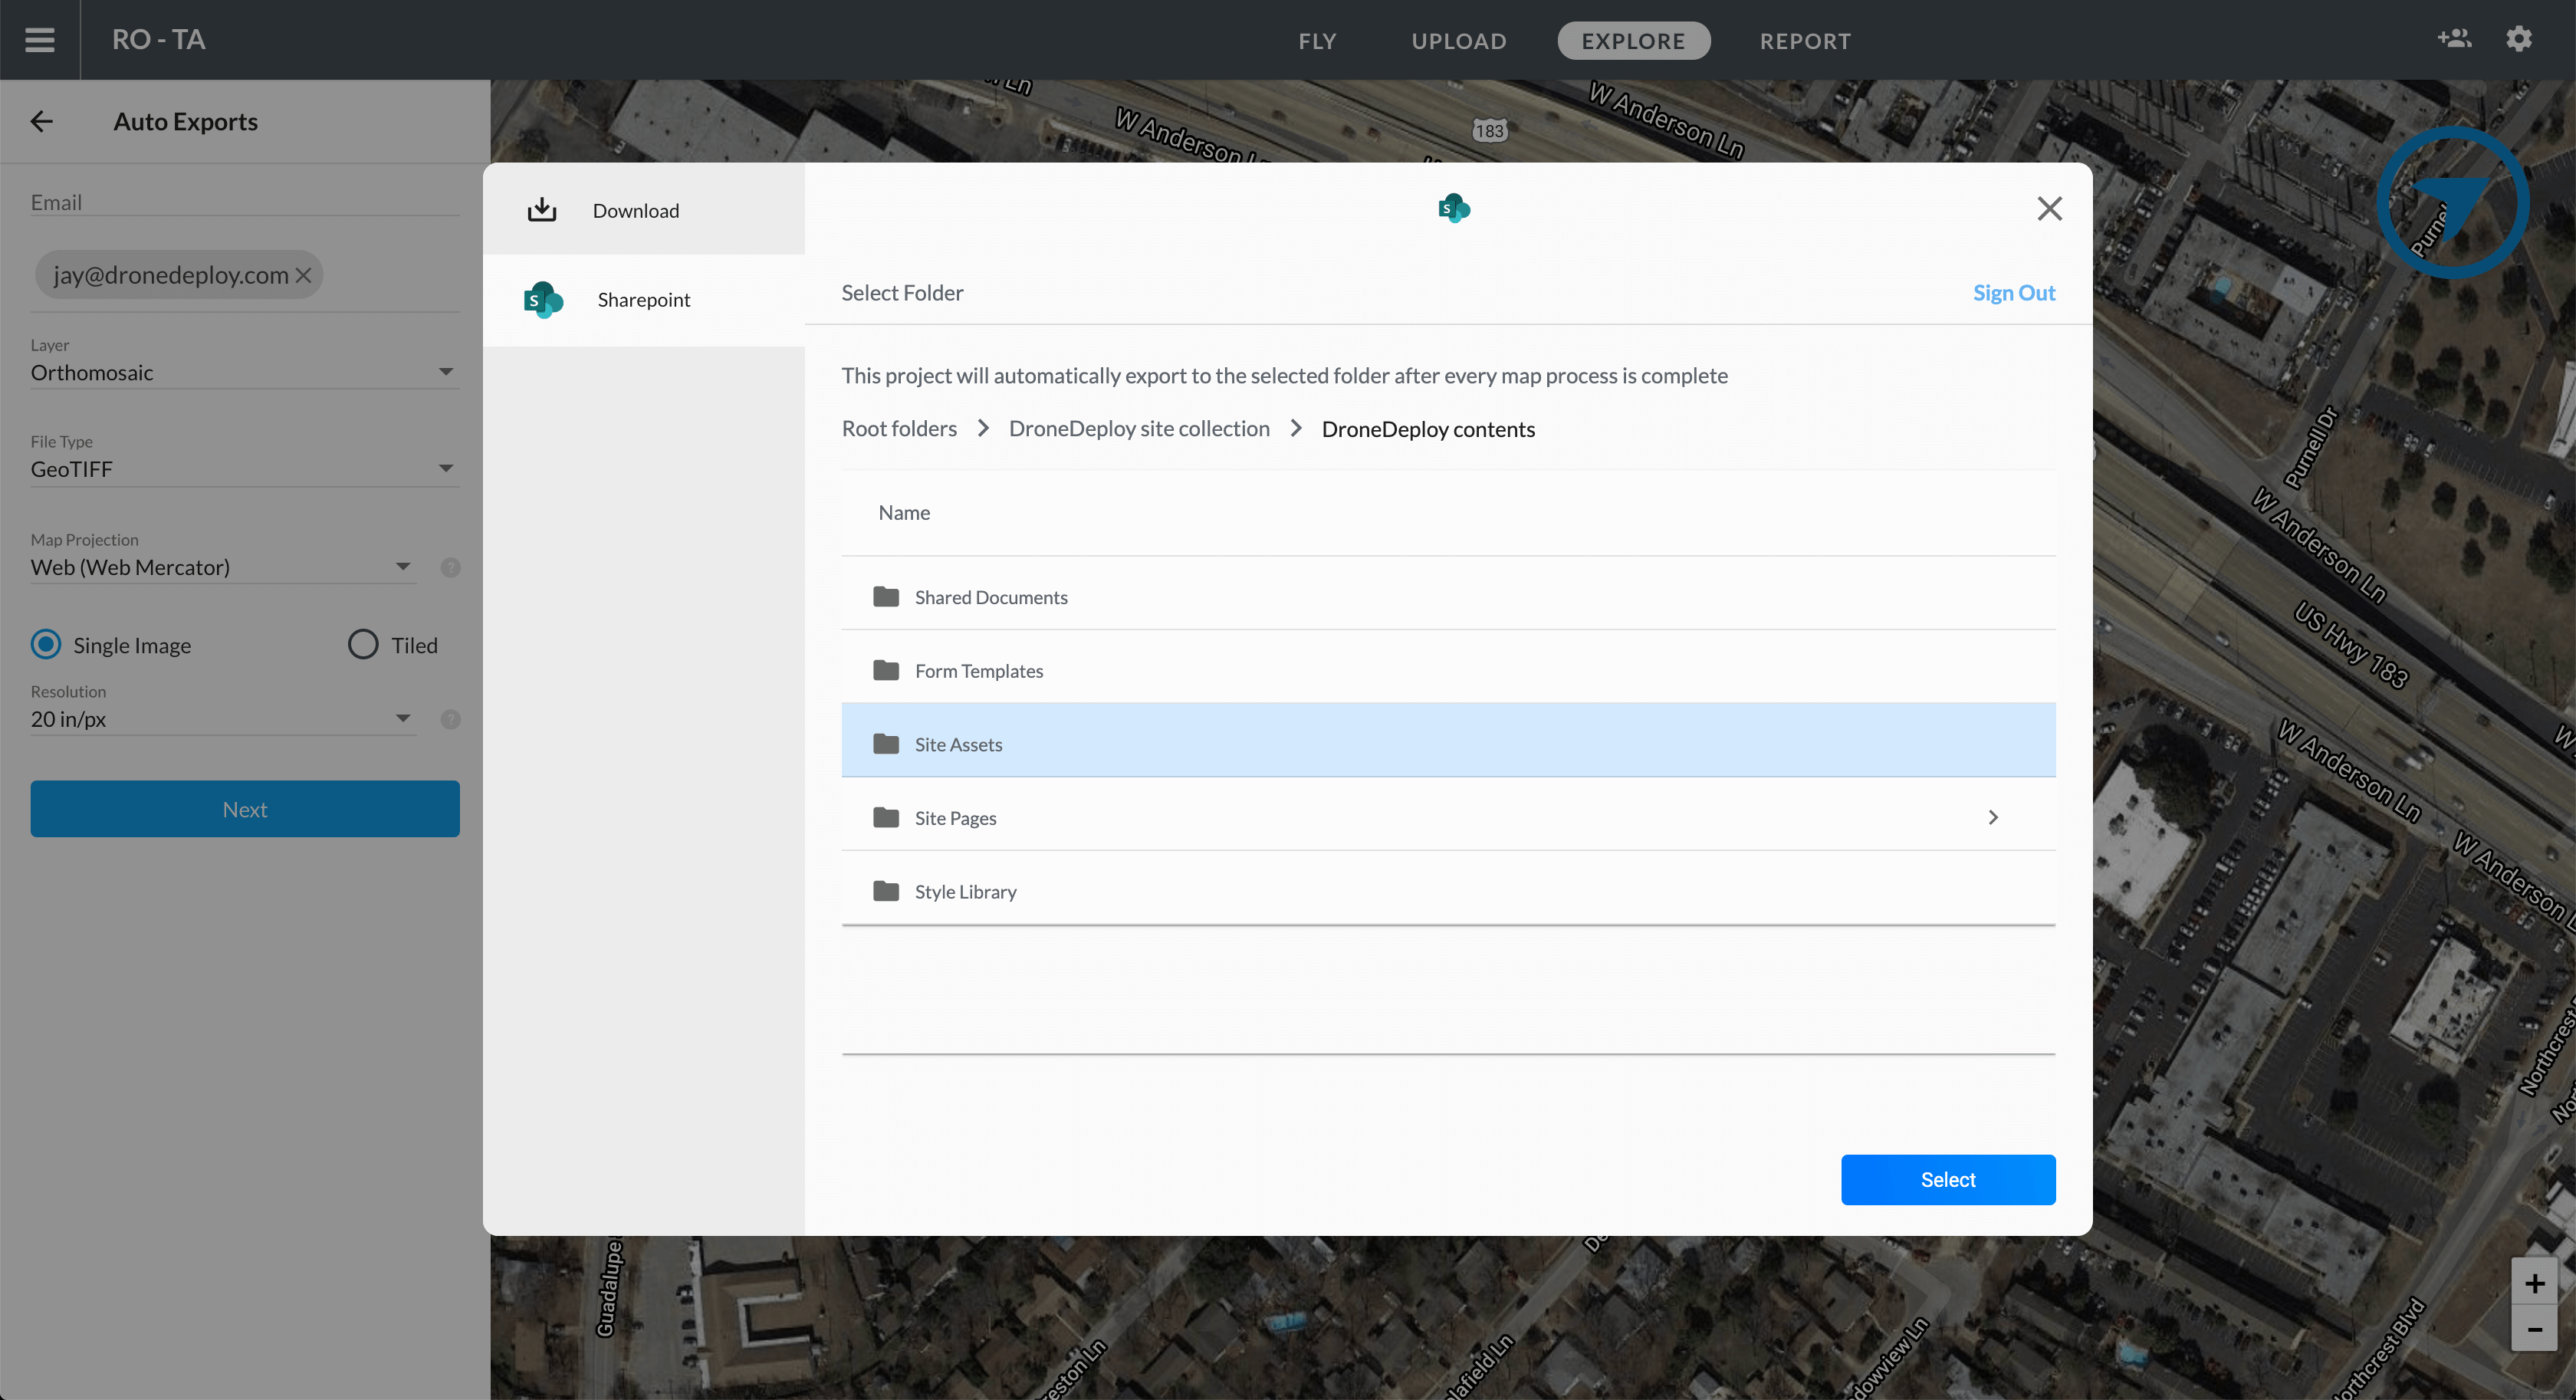Select the Tiled radio option
Image resolution: width=2576 pixels, height=1400 pixels.
(363, 644)
